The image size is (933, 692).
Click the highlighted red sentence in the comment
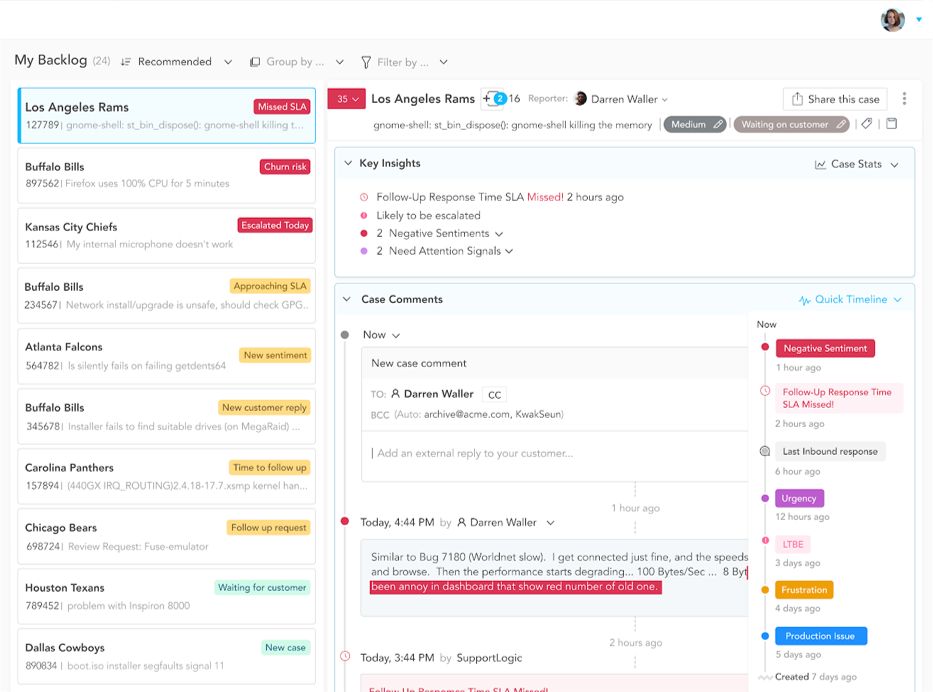(515, 587)
